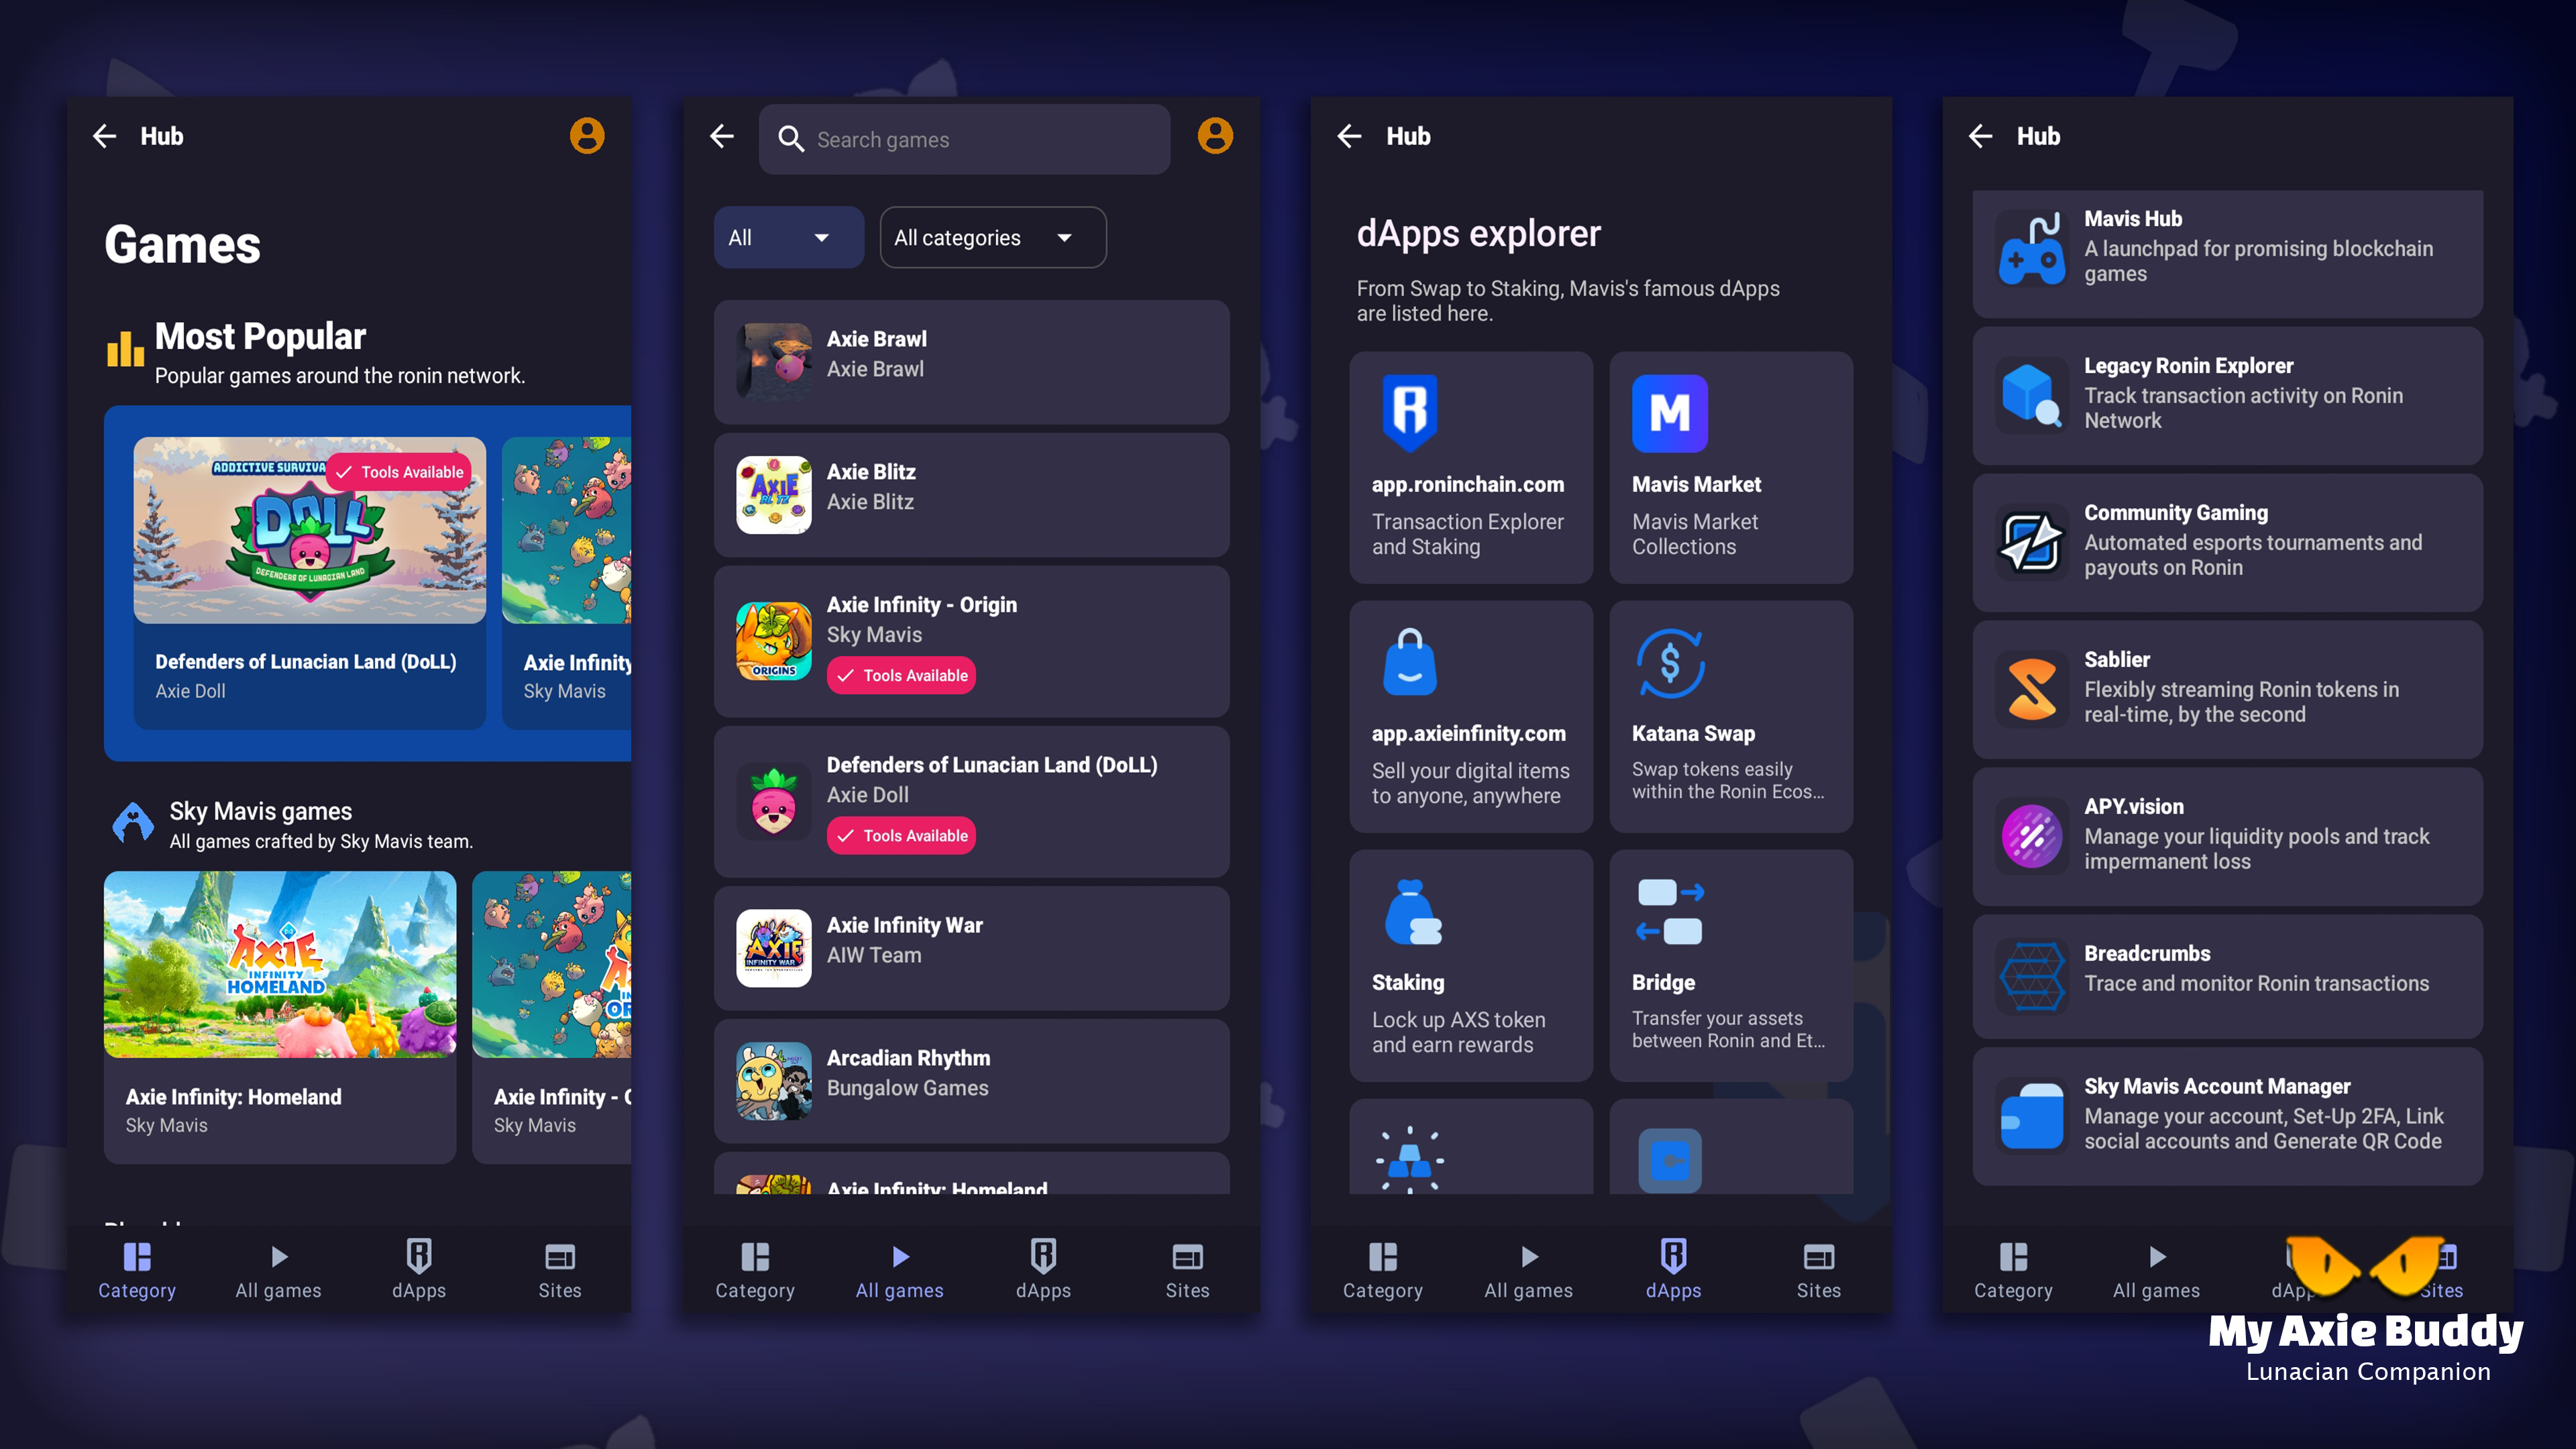Open profile icon on Games screen
This screenshot has width=2576, height=1449.
tap(587, 136)
